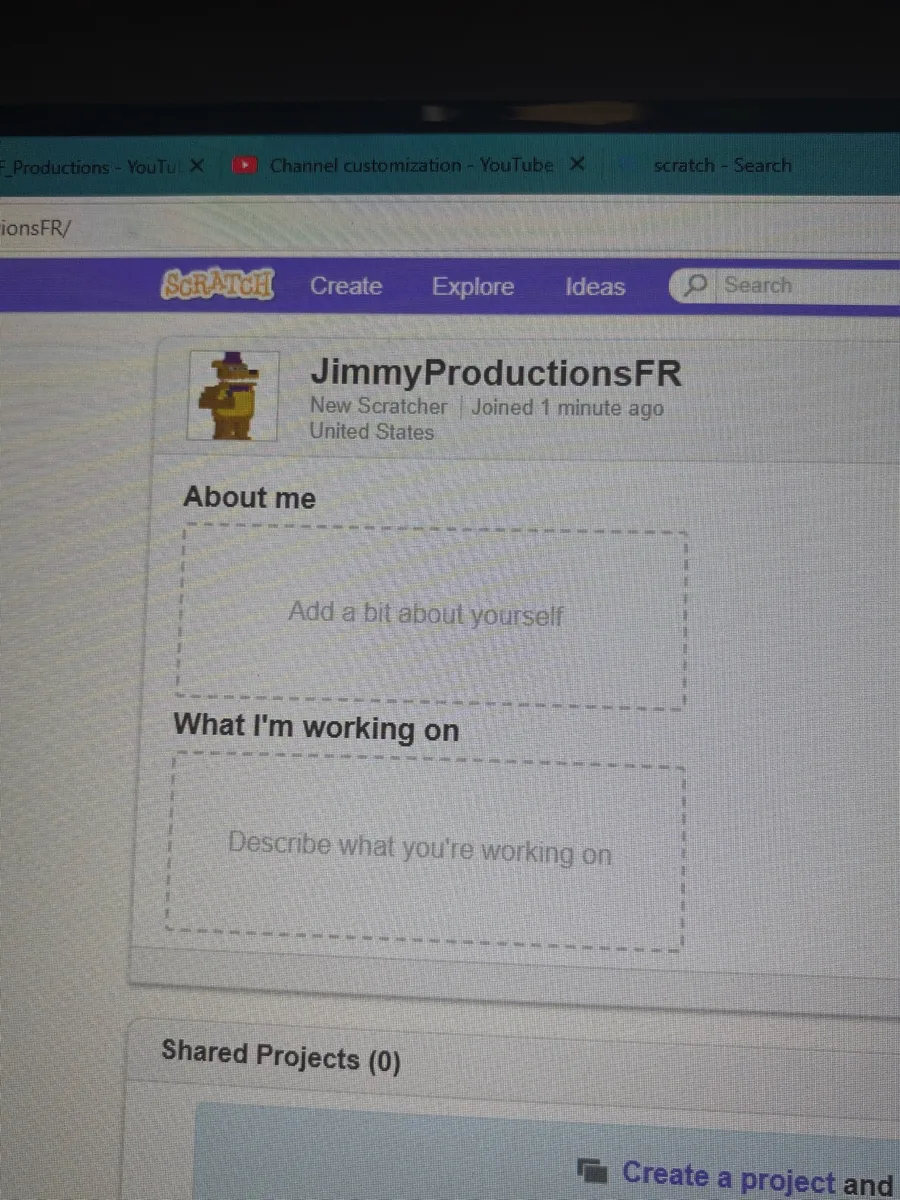The height and width of the screenshot is (1200, 900).
Task: Switch to the Productions - YouTube tab
Action: [90, 167]
